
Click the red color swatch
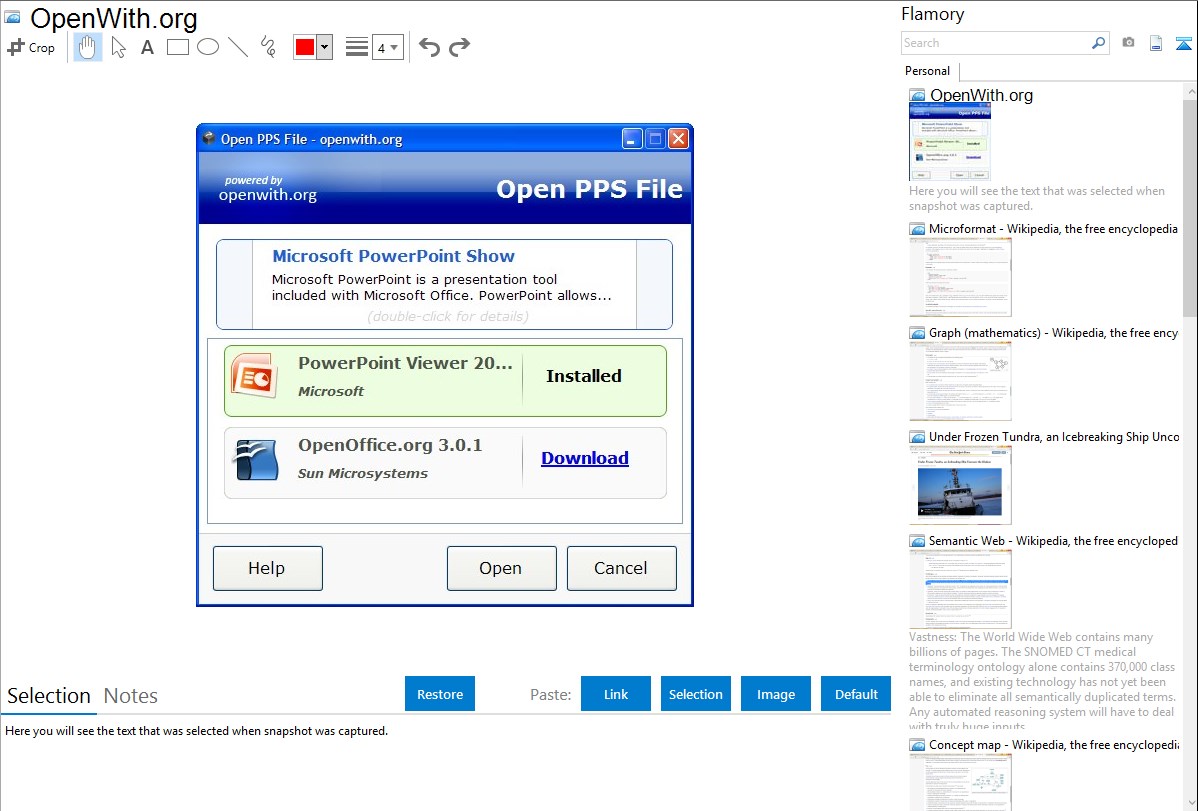coord(305,47)
